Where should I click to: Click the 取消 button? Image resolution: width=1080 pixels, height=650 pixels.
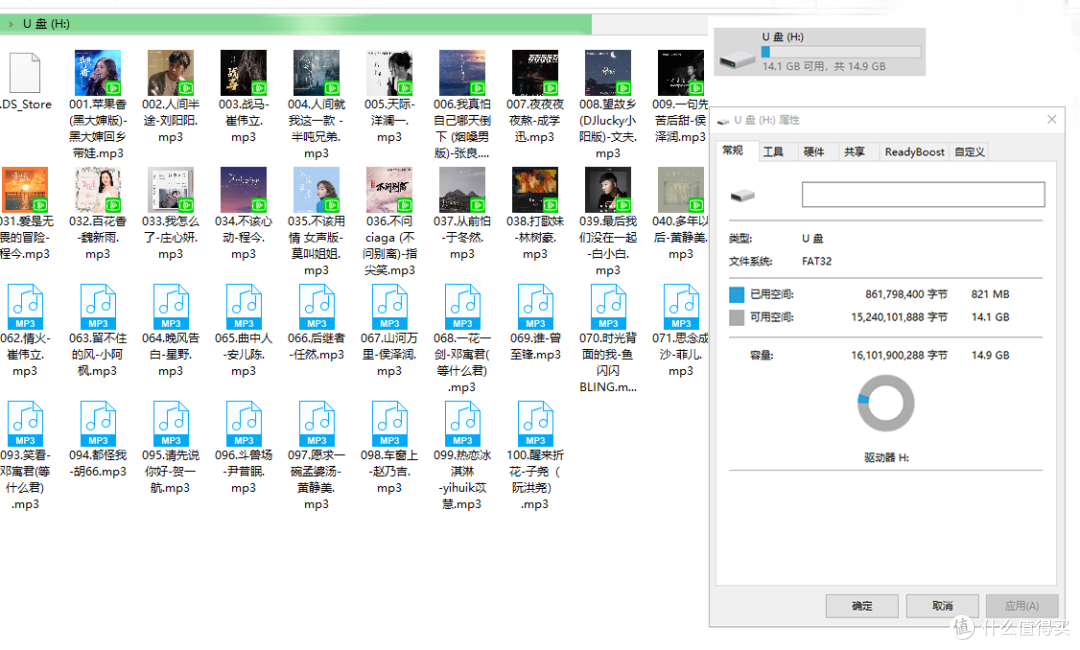[x=942, y=606]
